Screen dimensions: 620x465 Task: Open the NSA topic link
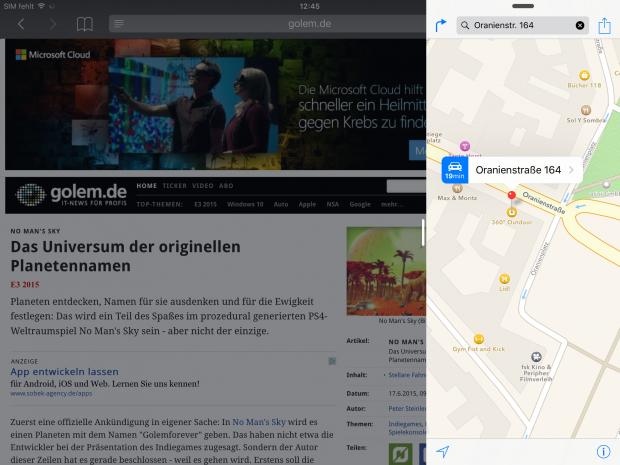tap(333, 204)
